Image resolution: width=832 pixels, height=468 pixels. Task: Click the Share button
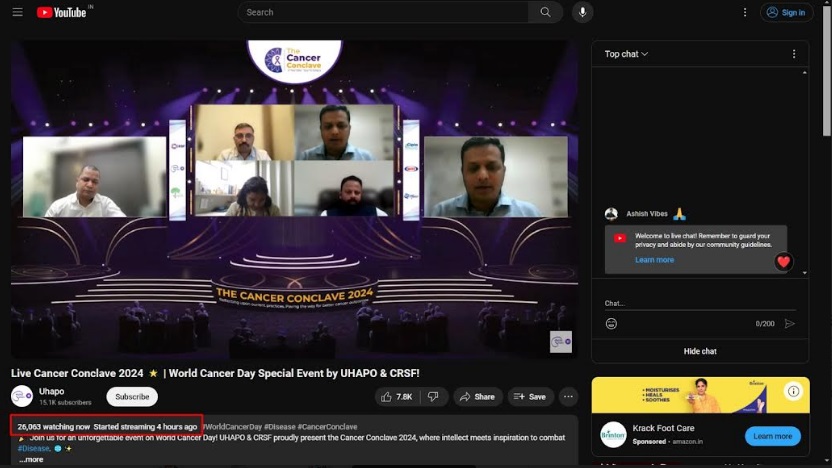point(477,397)
